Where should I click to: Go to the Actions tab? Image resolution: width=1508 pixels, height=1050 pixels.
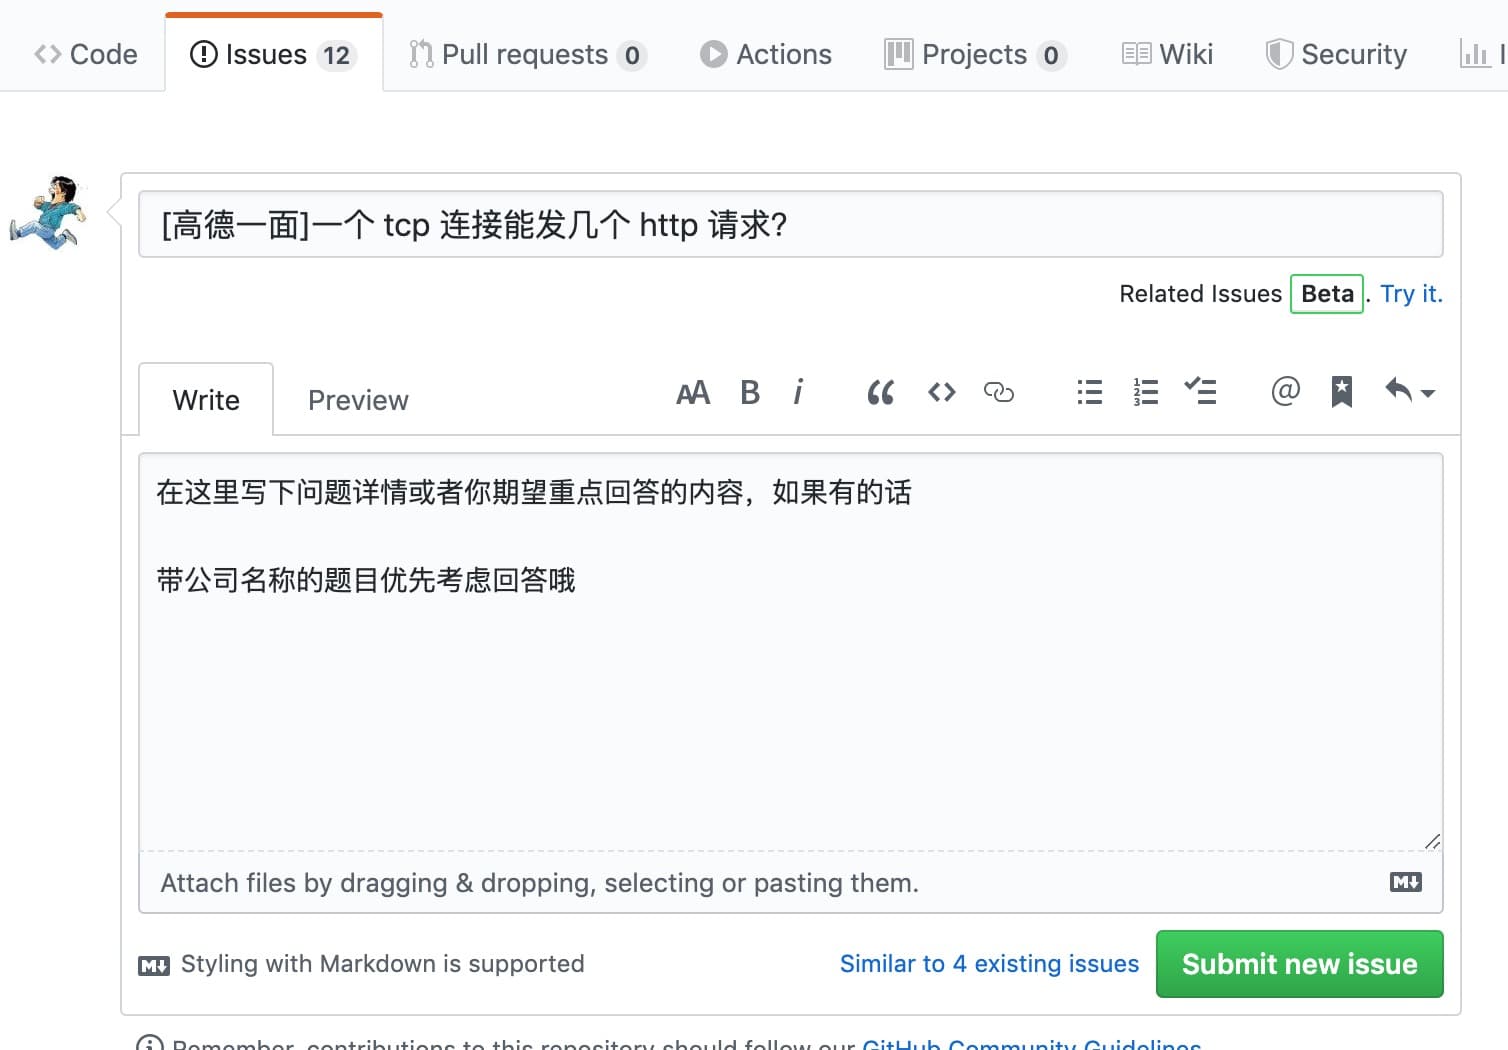click(766, 54)
